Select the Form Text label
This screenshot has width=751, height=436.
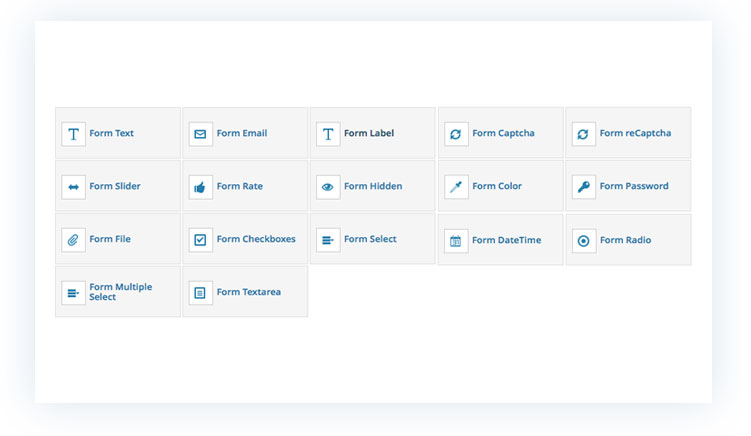pyautogui.click(x=112, y=133)
